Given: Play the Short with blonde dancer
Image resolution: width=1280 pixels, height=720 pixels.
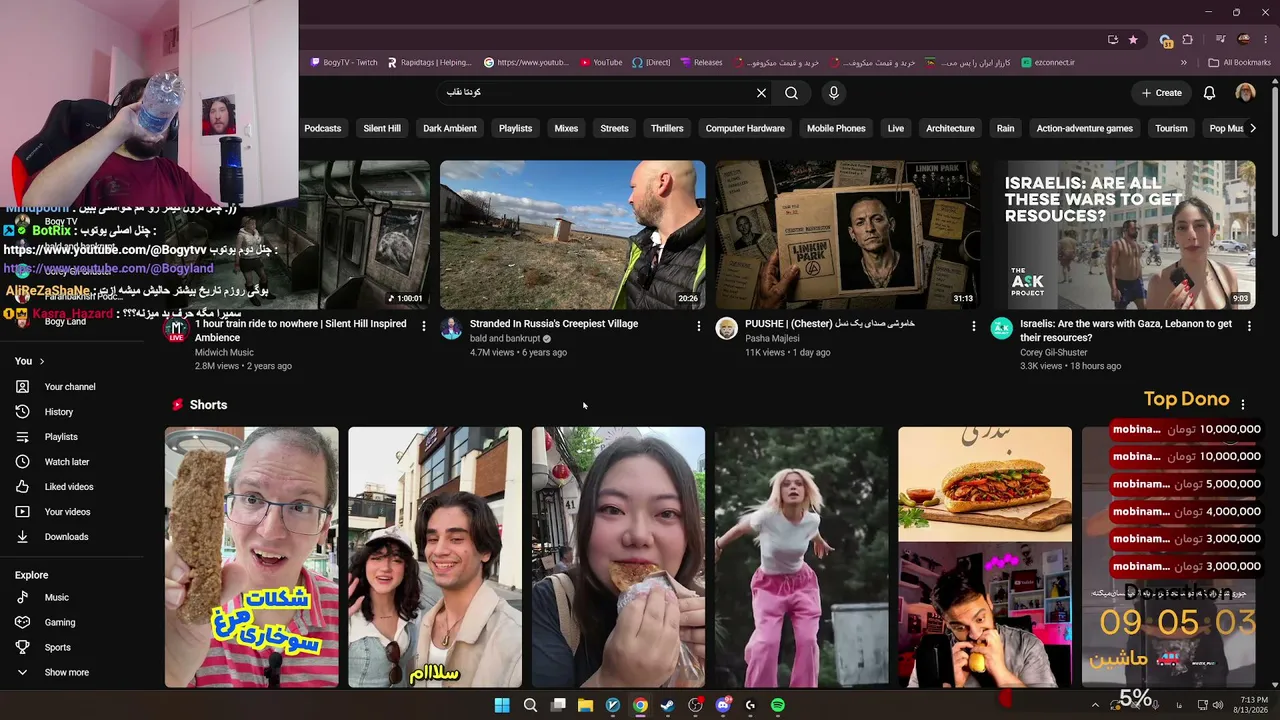Looking at the screenshot, I should pos(802,557).
